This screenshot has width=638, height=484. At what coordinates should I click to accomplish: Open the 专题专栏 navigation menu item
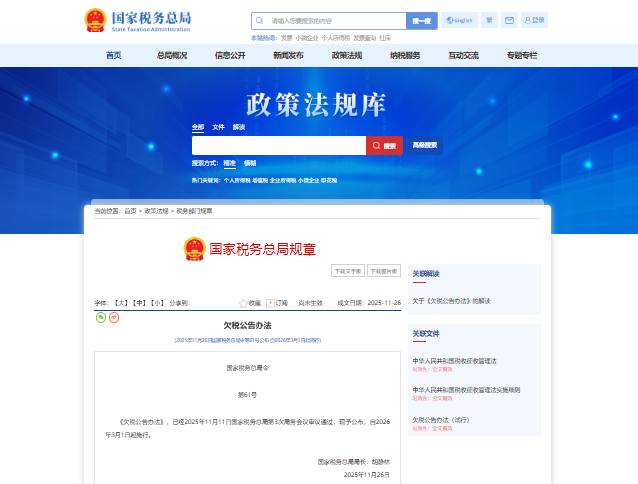[522, 55]
